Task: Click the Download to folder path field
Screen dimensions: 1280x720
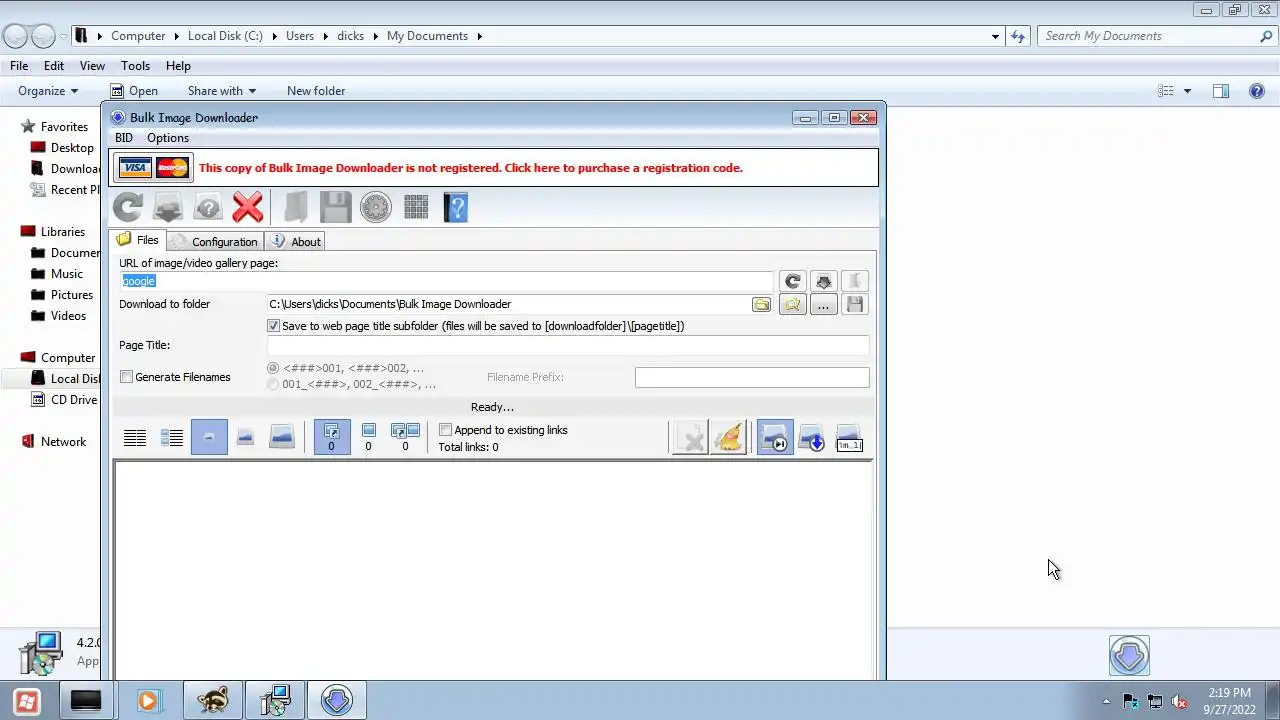Action: coord(508,304)
